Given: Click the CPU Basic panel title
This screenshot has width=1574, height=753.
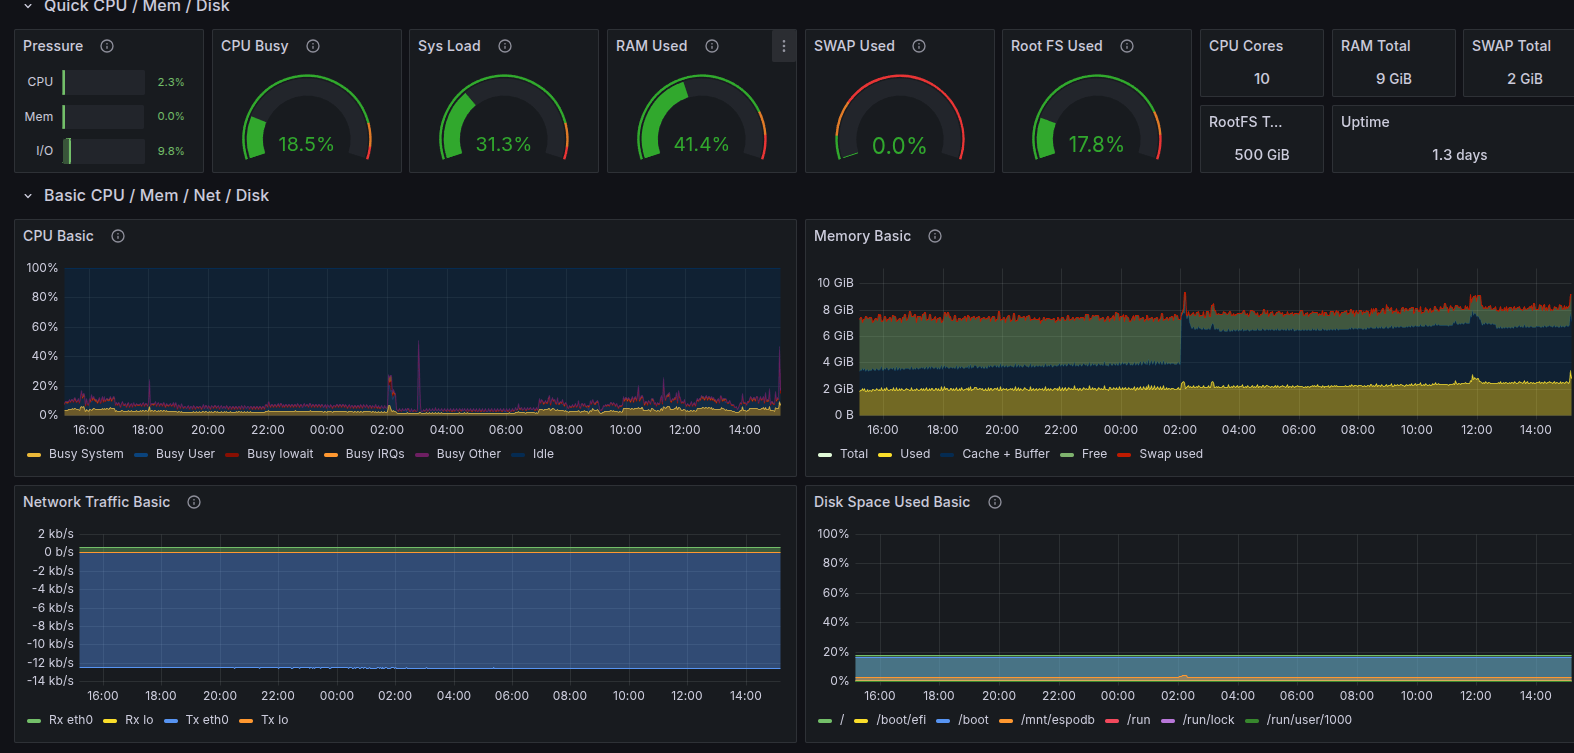Looking at the screenshot, I should tap(58, 236).
